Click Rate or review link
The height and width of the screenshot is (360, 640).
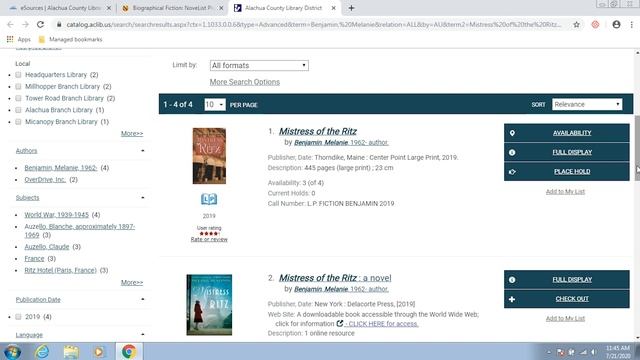pos(209,240)
